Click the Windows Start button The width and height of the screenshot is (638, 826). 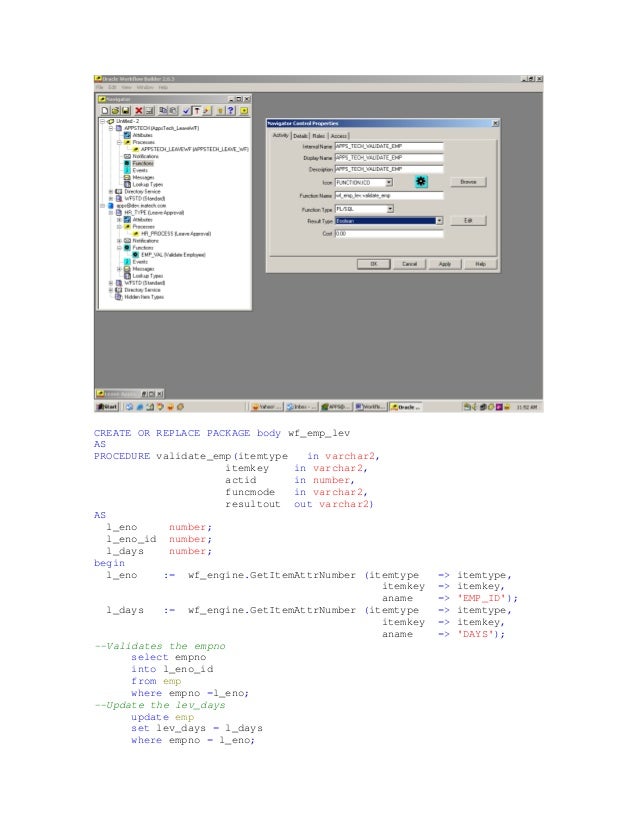click(x=107, y=407)
